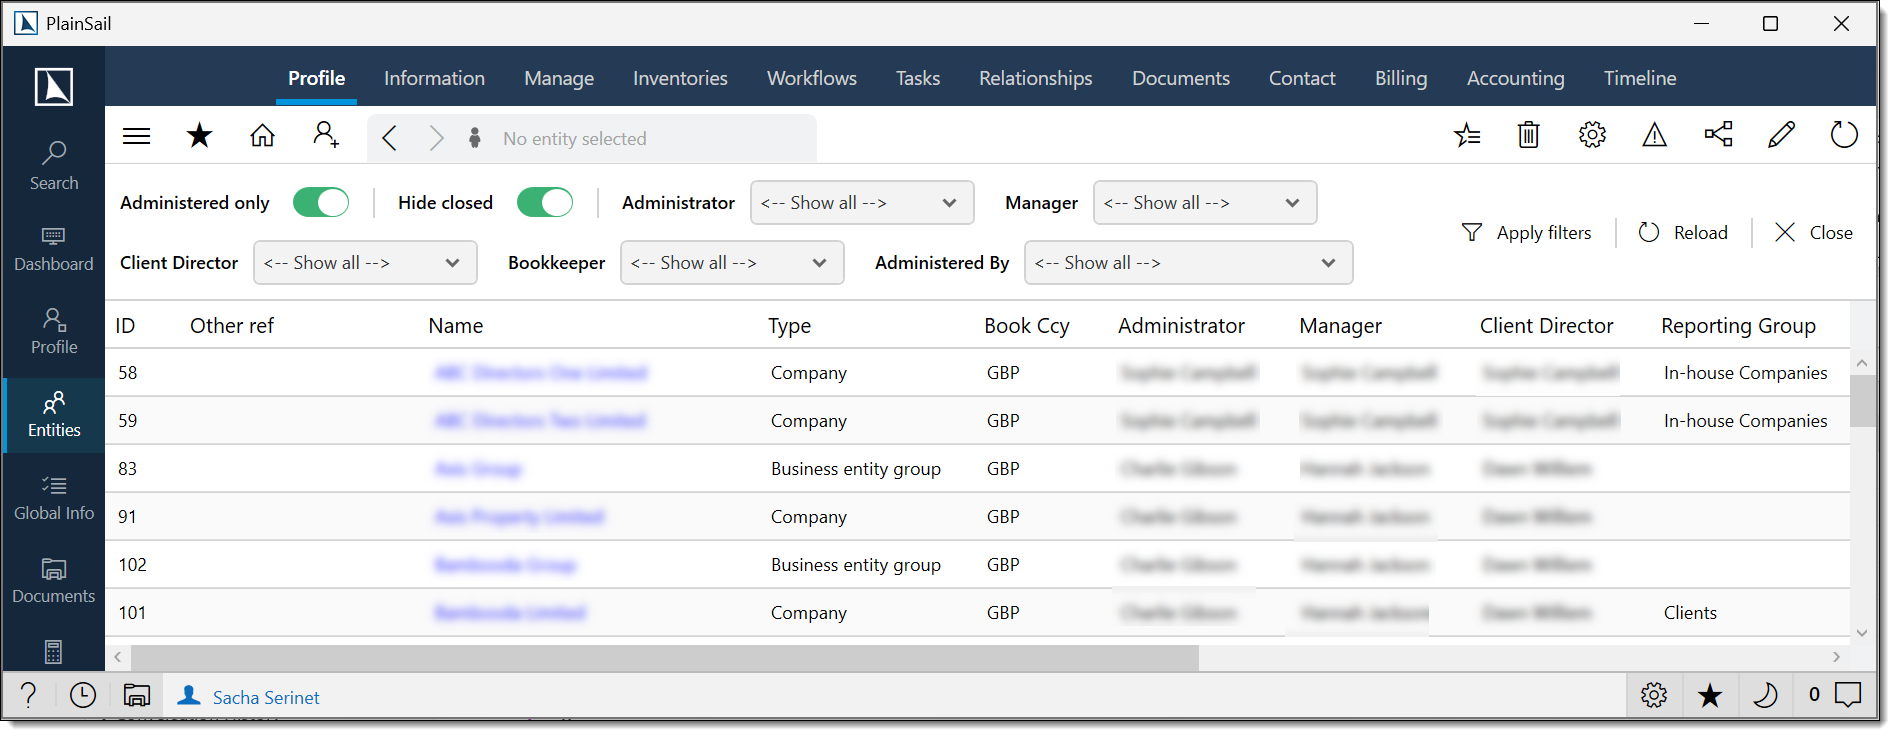1895x736 pixels.
Task: Toggle the Administered only switch
Action: pyautogui.click(x=321, y=202)
